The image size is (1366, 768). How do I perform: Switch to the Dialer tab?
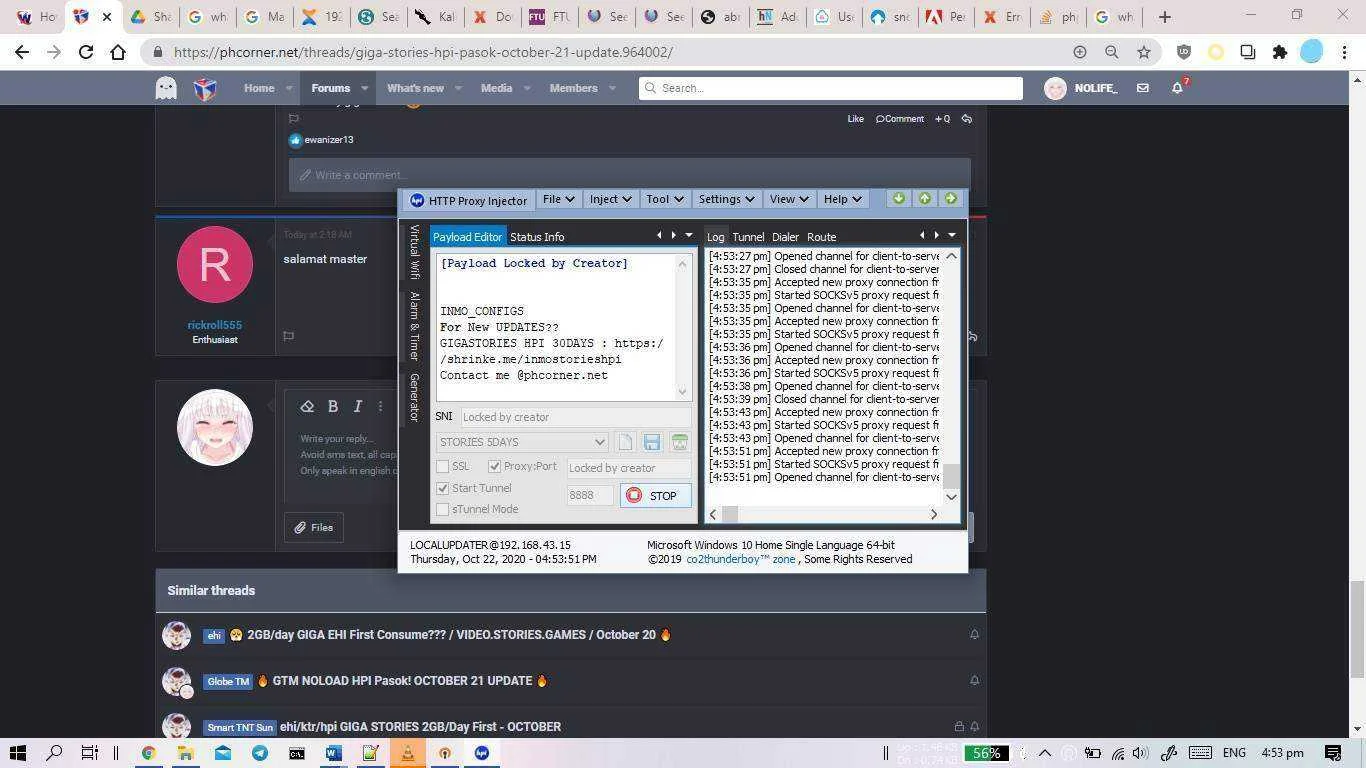(785, 237)
